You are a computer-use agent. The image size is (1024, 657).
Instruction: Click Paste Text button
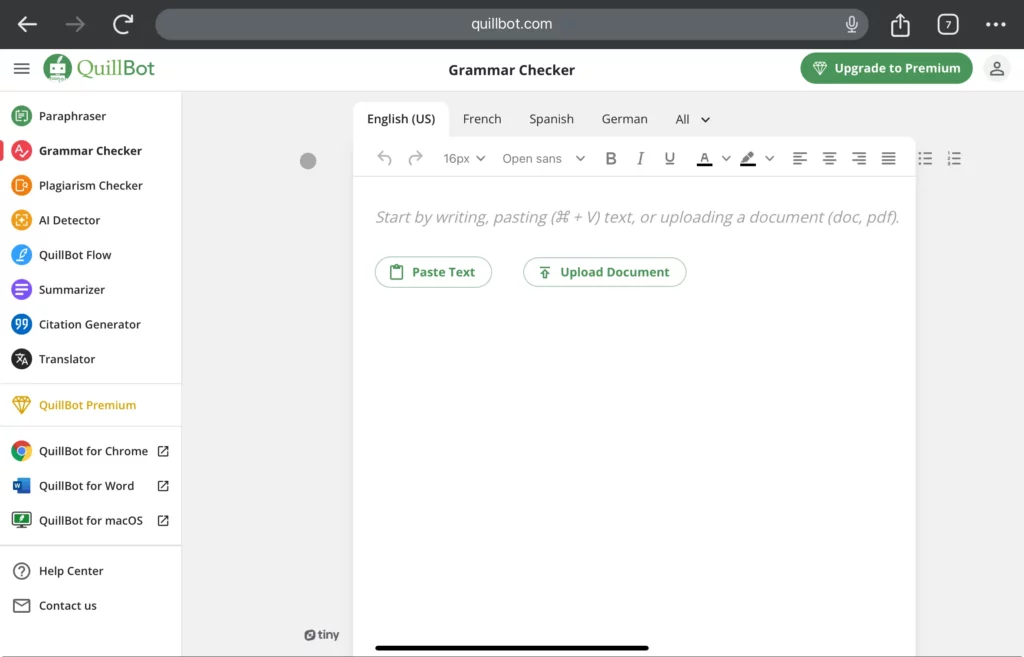pos(433,272)
